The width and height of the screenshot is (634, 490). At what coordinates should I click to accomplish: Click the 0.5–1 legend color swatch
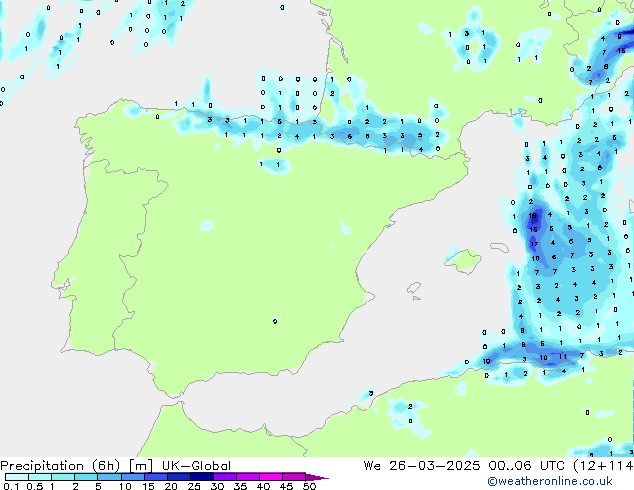pyautogui.click(x=40, y=477)
